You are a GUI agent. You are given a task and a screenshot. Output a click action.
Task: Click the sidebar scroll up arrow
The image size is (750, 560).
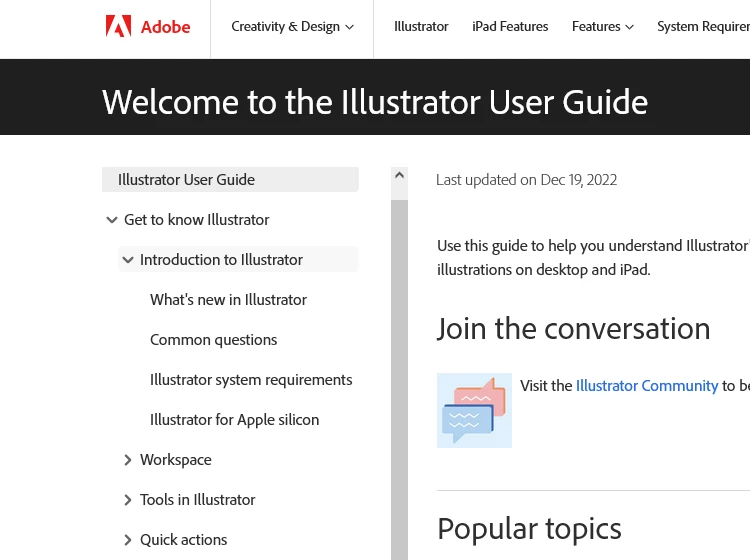coord(399,176)
